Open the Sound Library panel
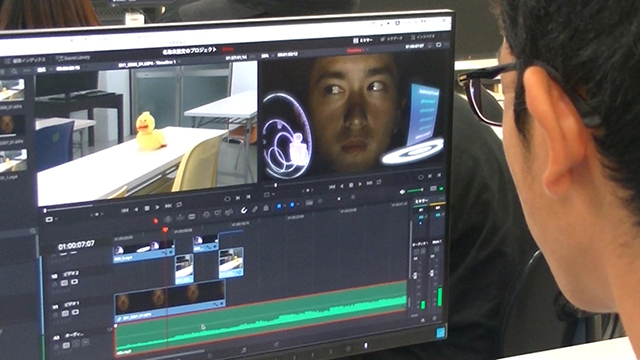 [x=73, y=58]
